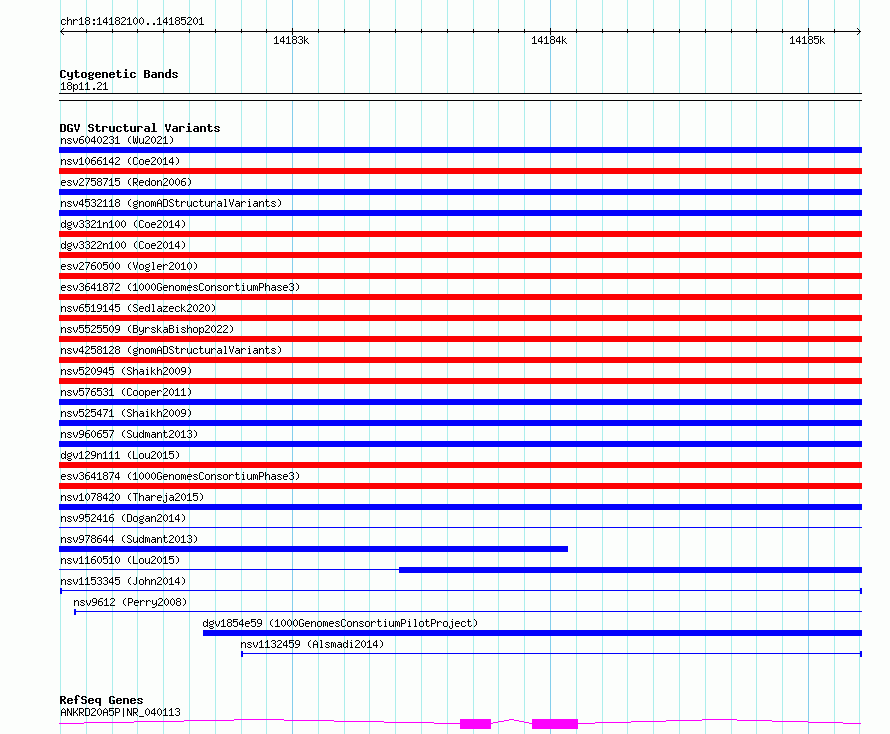
Task: Click nsv9612 (Perry2008) label
Action: pyautogui.click(x=130, y=602)
